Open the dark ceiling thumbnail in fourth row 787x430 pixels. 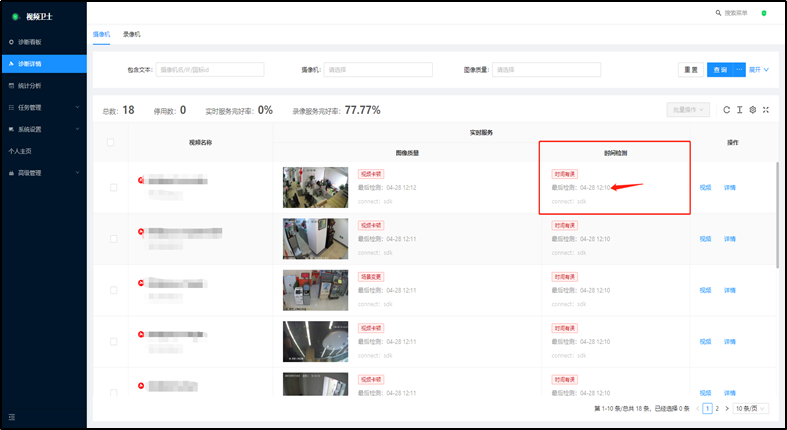(x=315, y=342)
